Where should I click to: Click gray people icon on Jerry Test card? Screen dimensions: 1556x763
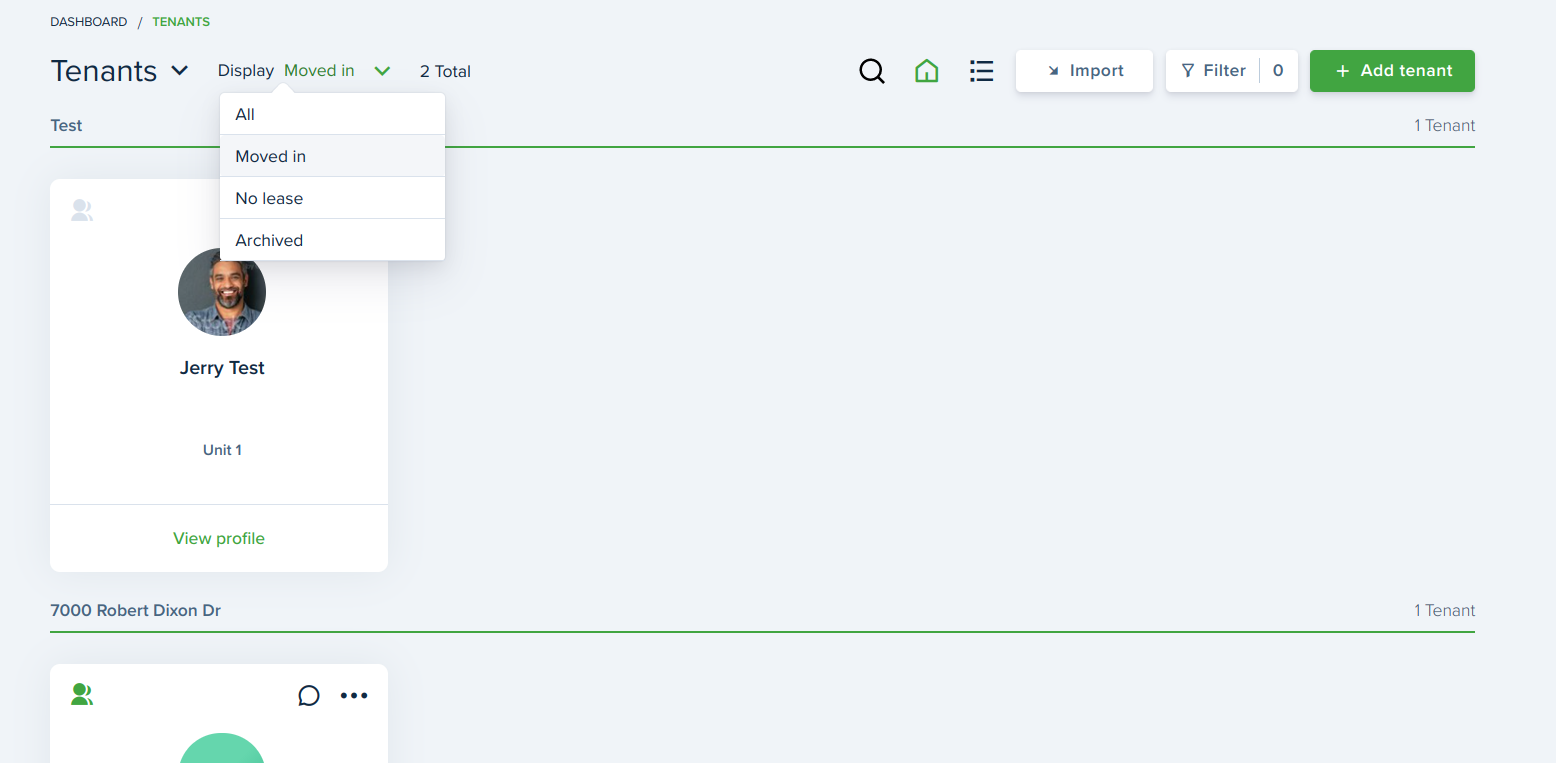[x=82, y=210]
